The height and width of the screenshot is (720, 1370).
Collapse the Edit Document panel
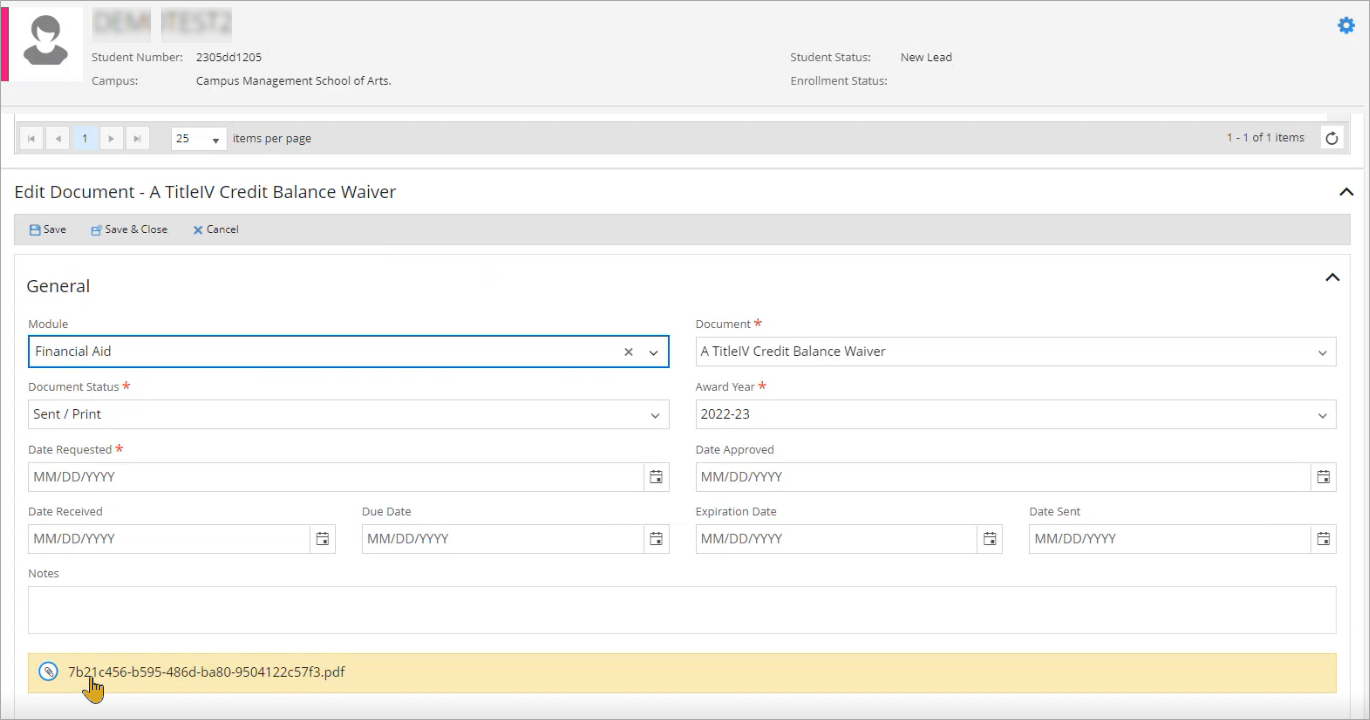1346,192
